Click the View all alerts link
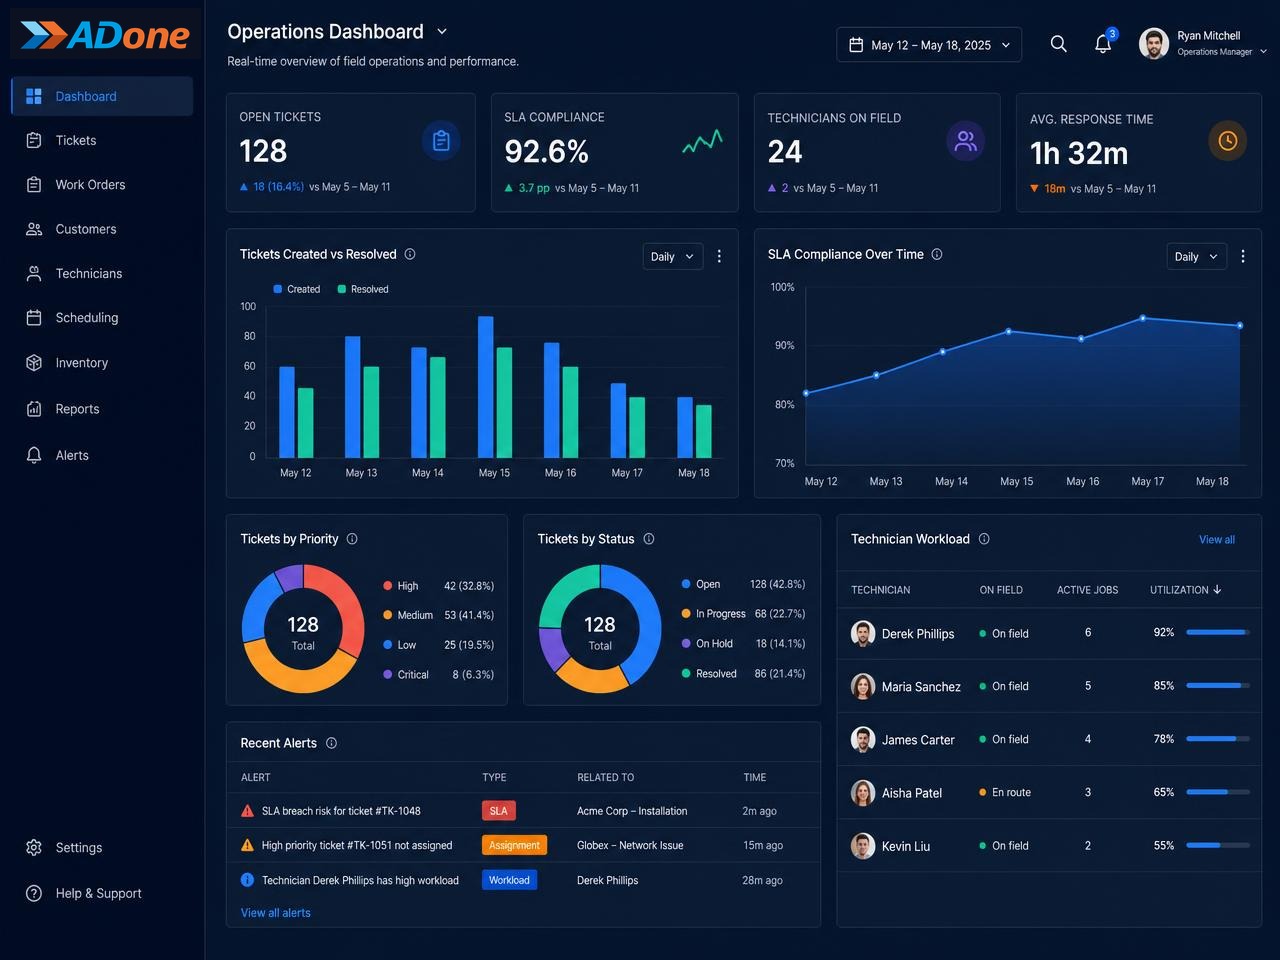This screenshot has height=960, width=1280. (x=276, y=913)
